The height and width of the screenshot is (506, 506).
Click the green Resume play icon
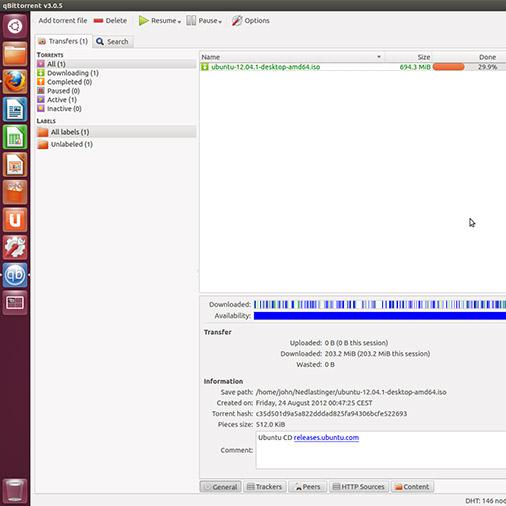click(x=143, y=21)
